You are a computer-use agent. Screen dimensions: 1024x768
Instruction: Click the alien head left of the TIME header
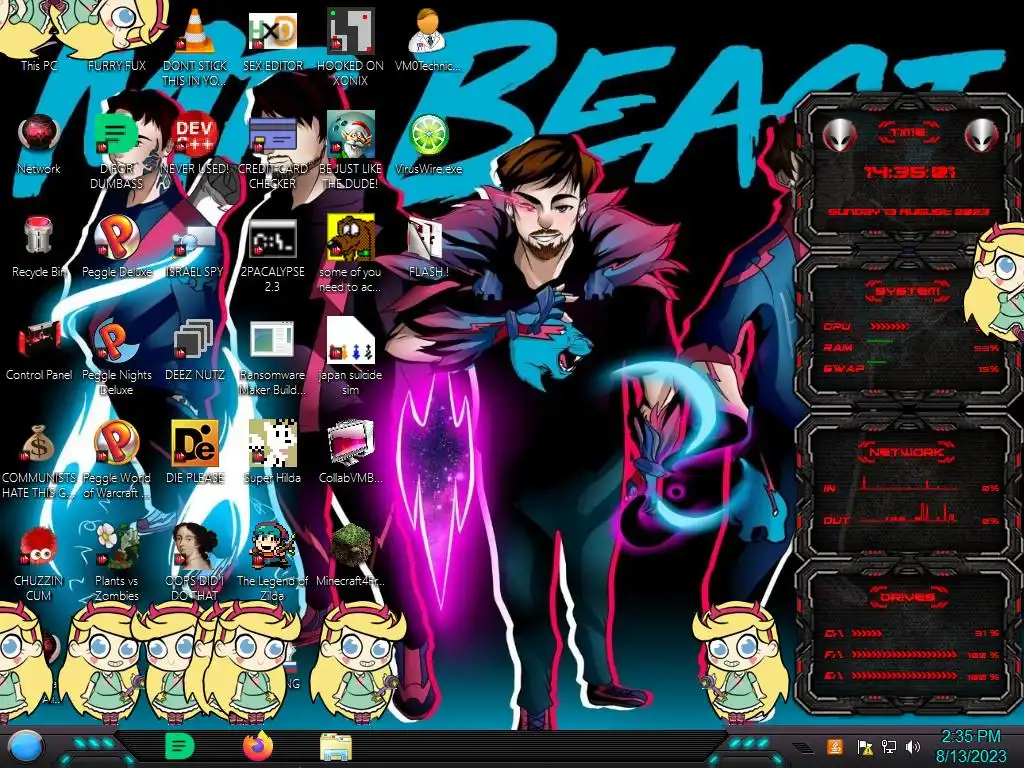[839, 135]
